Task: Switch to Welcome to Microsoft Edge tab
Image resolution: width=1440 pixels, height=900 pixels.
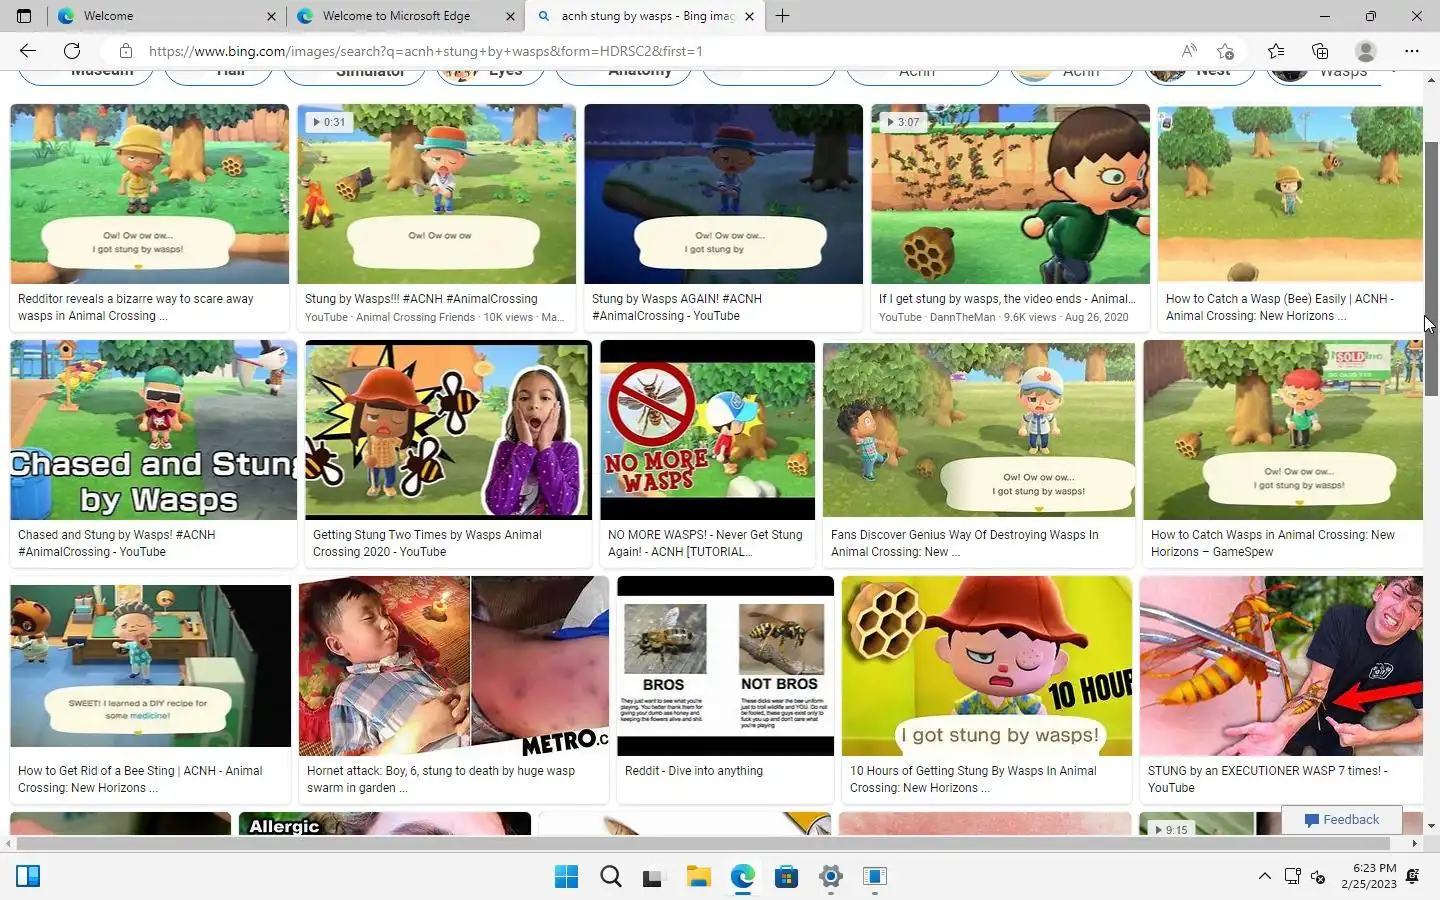Action: click(x=405, y=16)
